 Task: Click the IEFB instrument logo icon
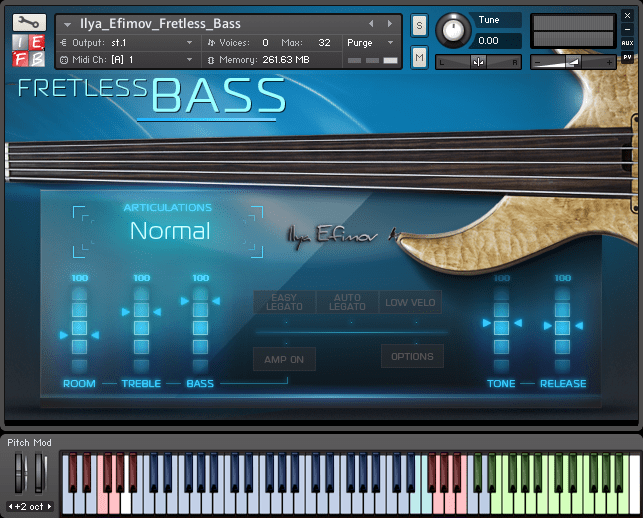click(x=29, y=51)
